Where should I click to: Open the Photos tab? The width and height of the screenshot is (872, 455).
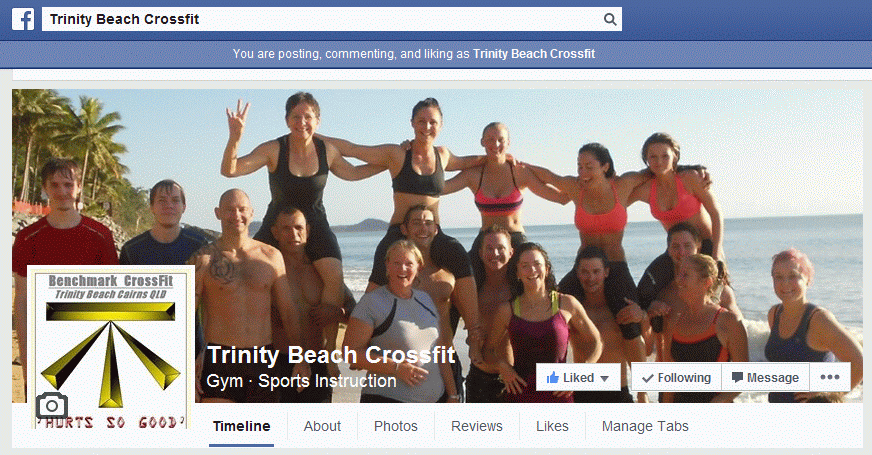(x=395, y=426)
